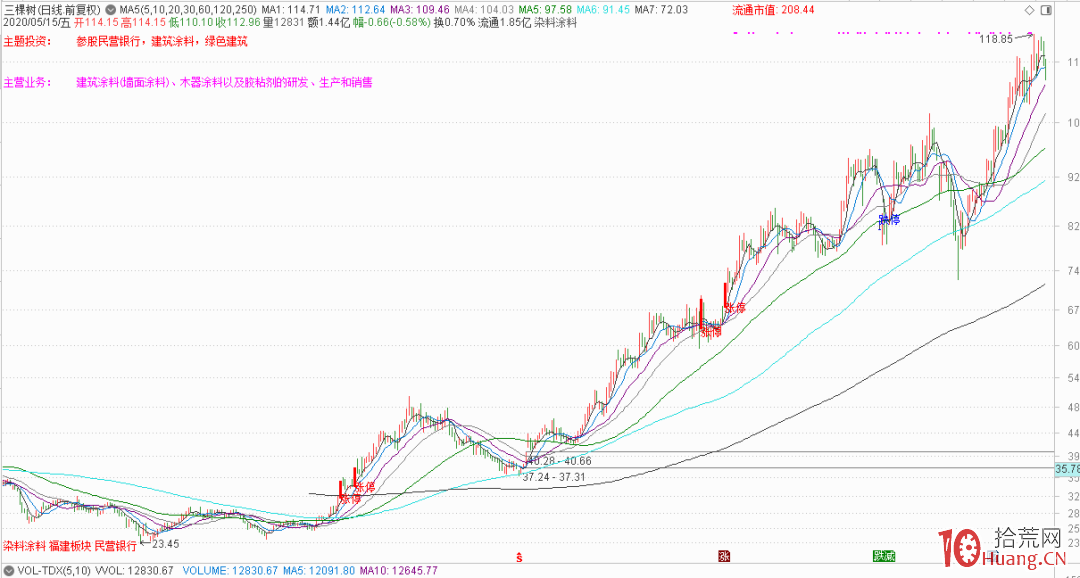The height and width of the screenshot is (578, 1080).
Task: Click the date 2020/05/15/五
Action: [37, 23]
